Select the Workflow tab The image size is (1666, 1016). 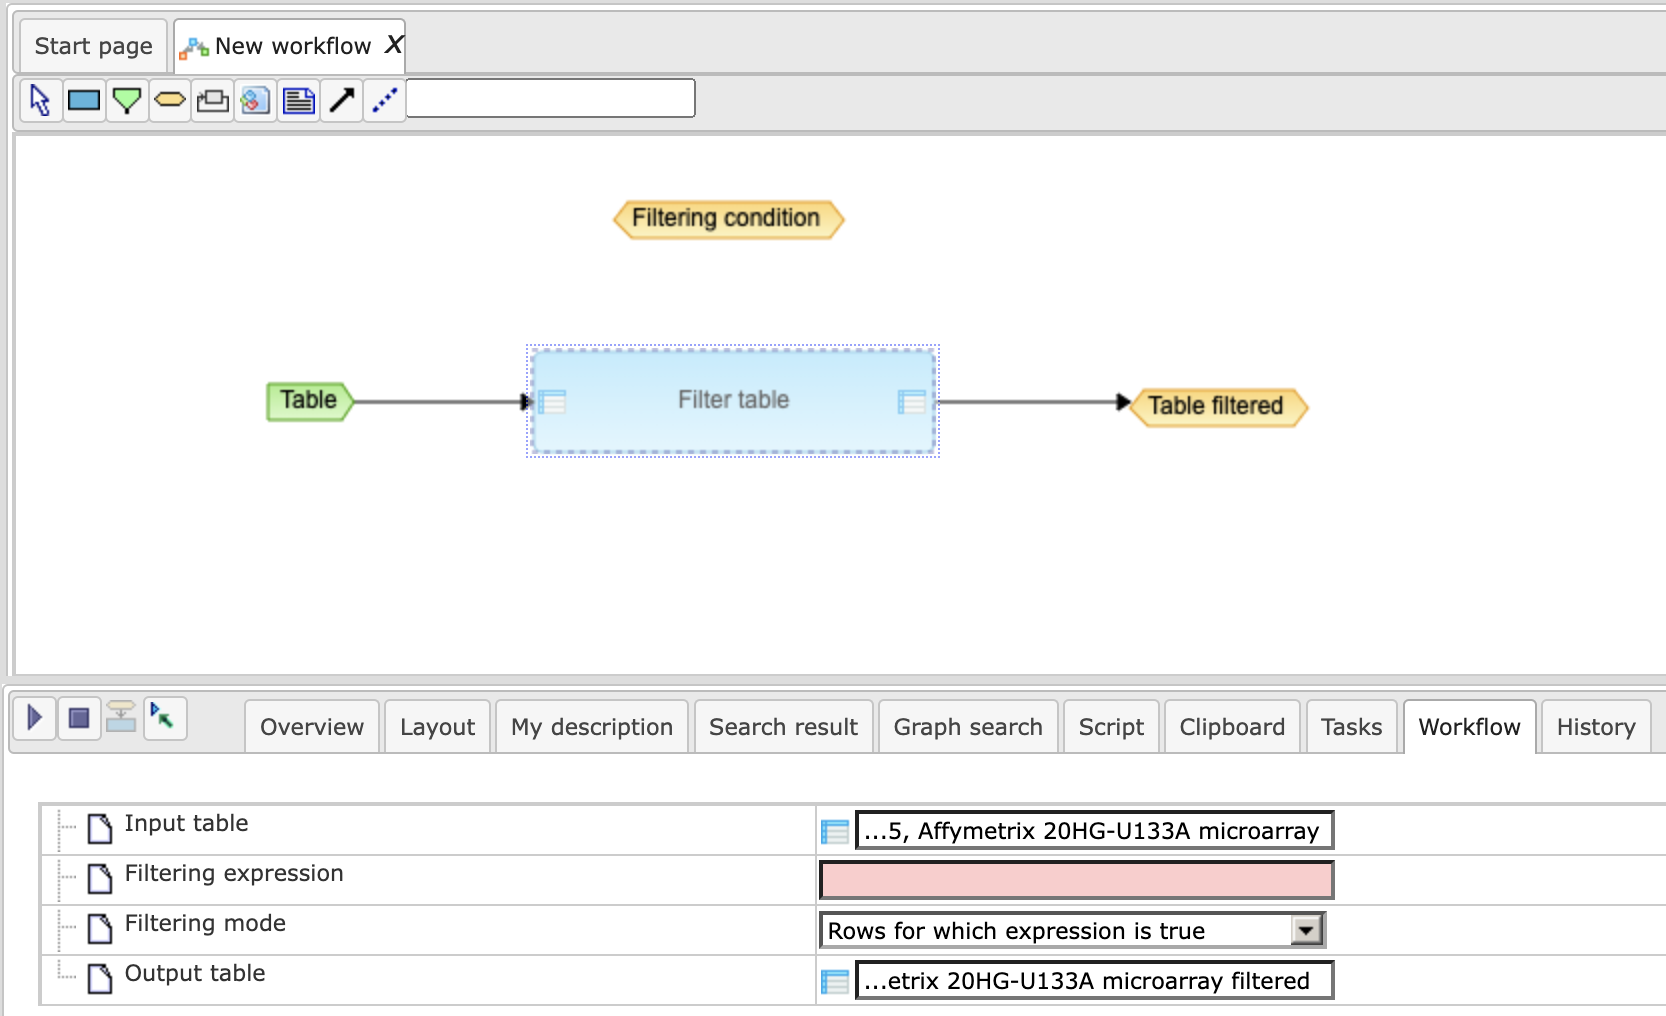coord(1469,727)
